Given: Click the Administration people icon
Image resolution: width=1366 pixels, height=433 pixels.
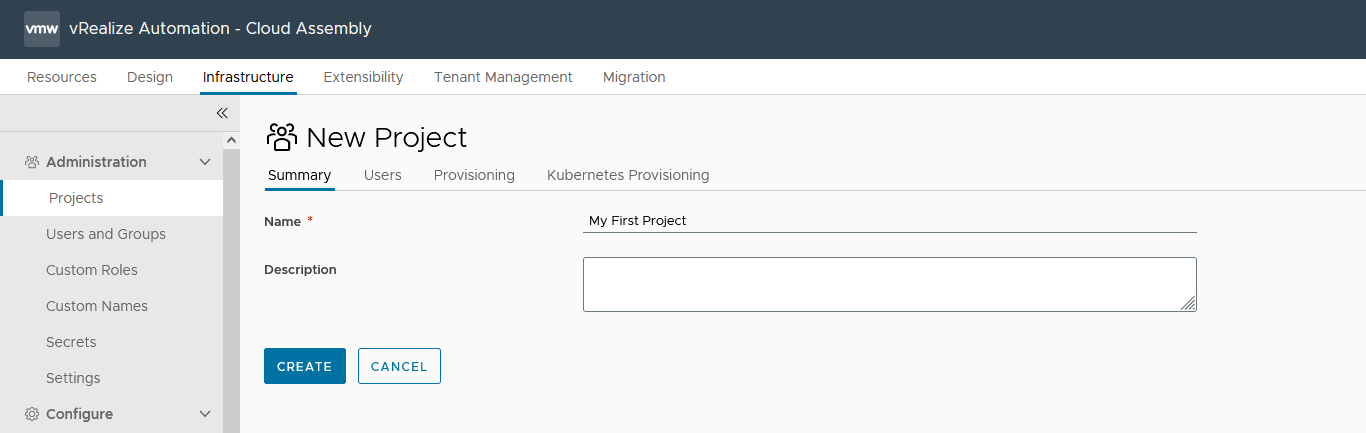Looking at the screenshot, I should 32,162.
